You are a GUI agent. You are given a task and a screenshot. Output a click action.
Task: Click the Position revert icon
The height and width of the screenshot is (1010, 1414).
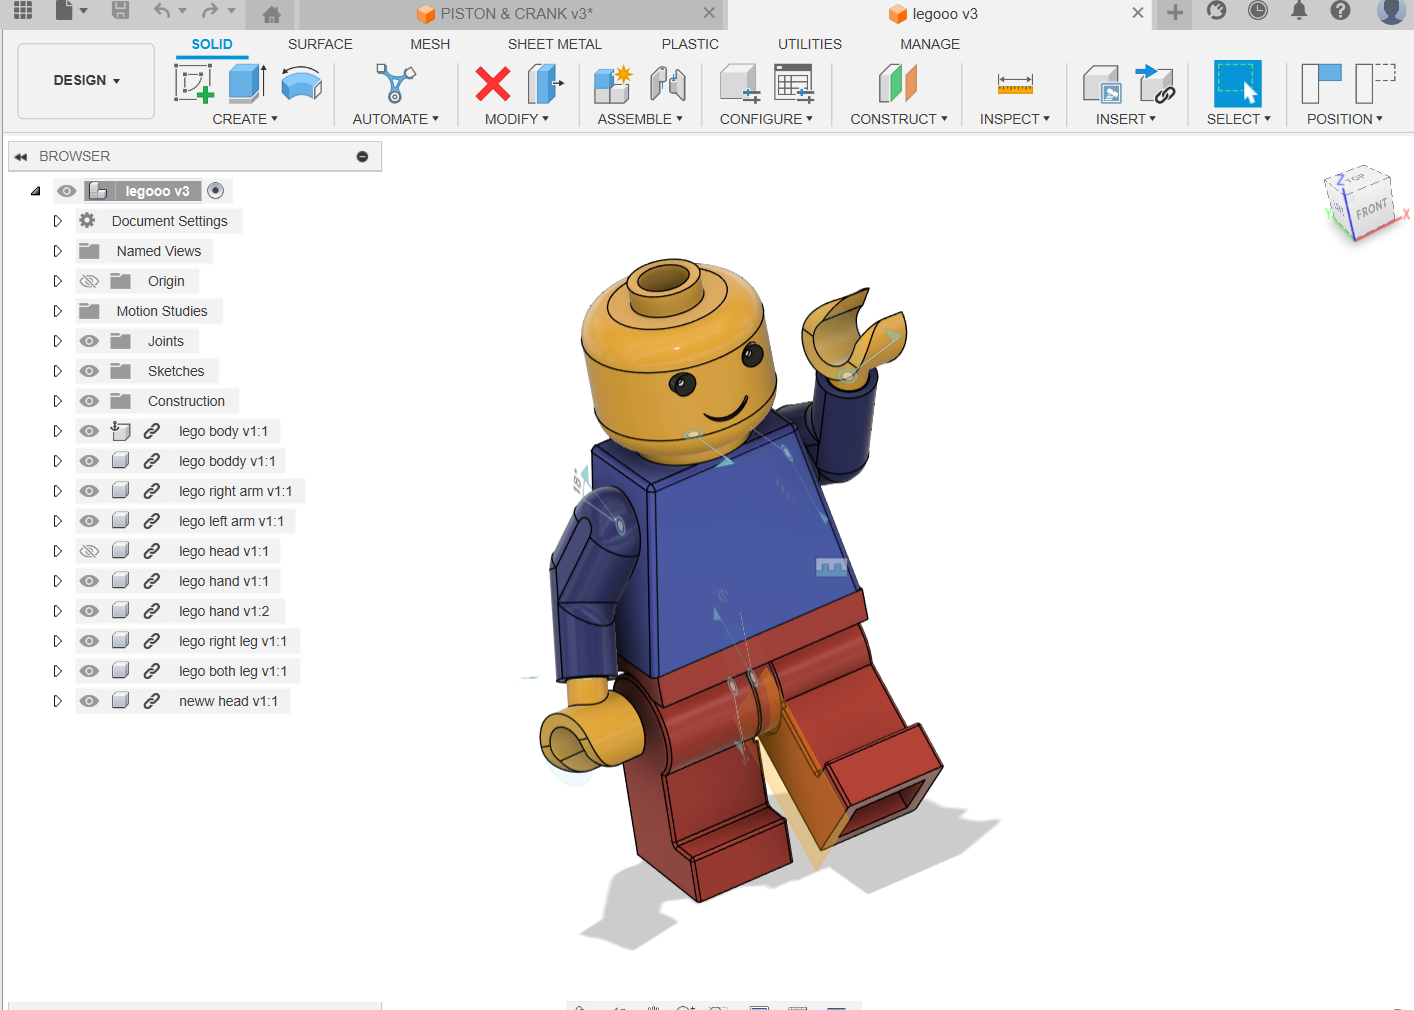[x=1375, y=83]
